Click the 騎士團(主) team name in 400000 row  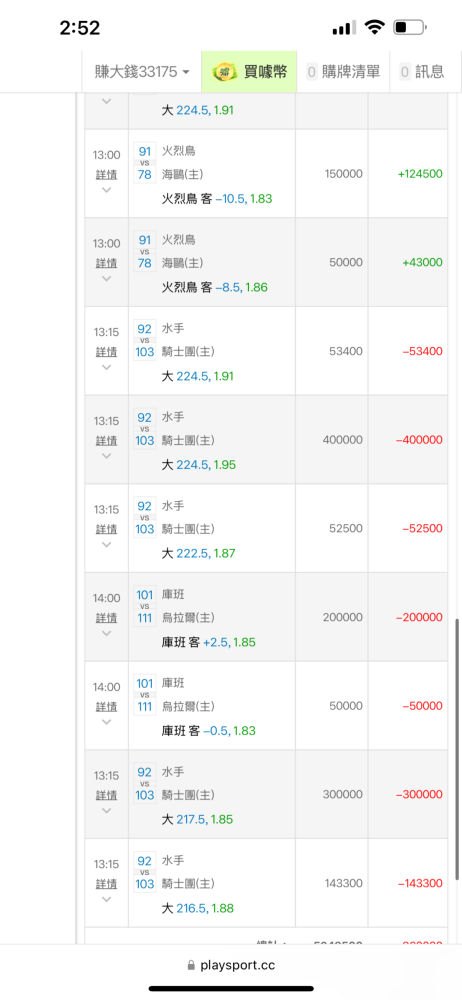point(188,440)
